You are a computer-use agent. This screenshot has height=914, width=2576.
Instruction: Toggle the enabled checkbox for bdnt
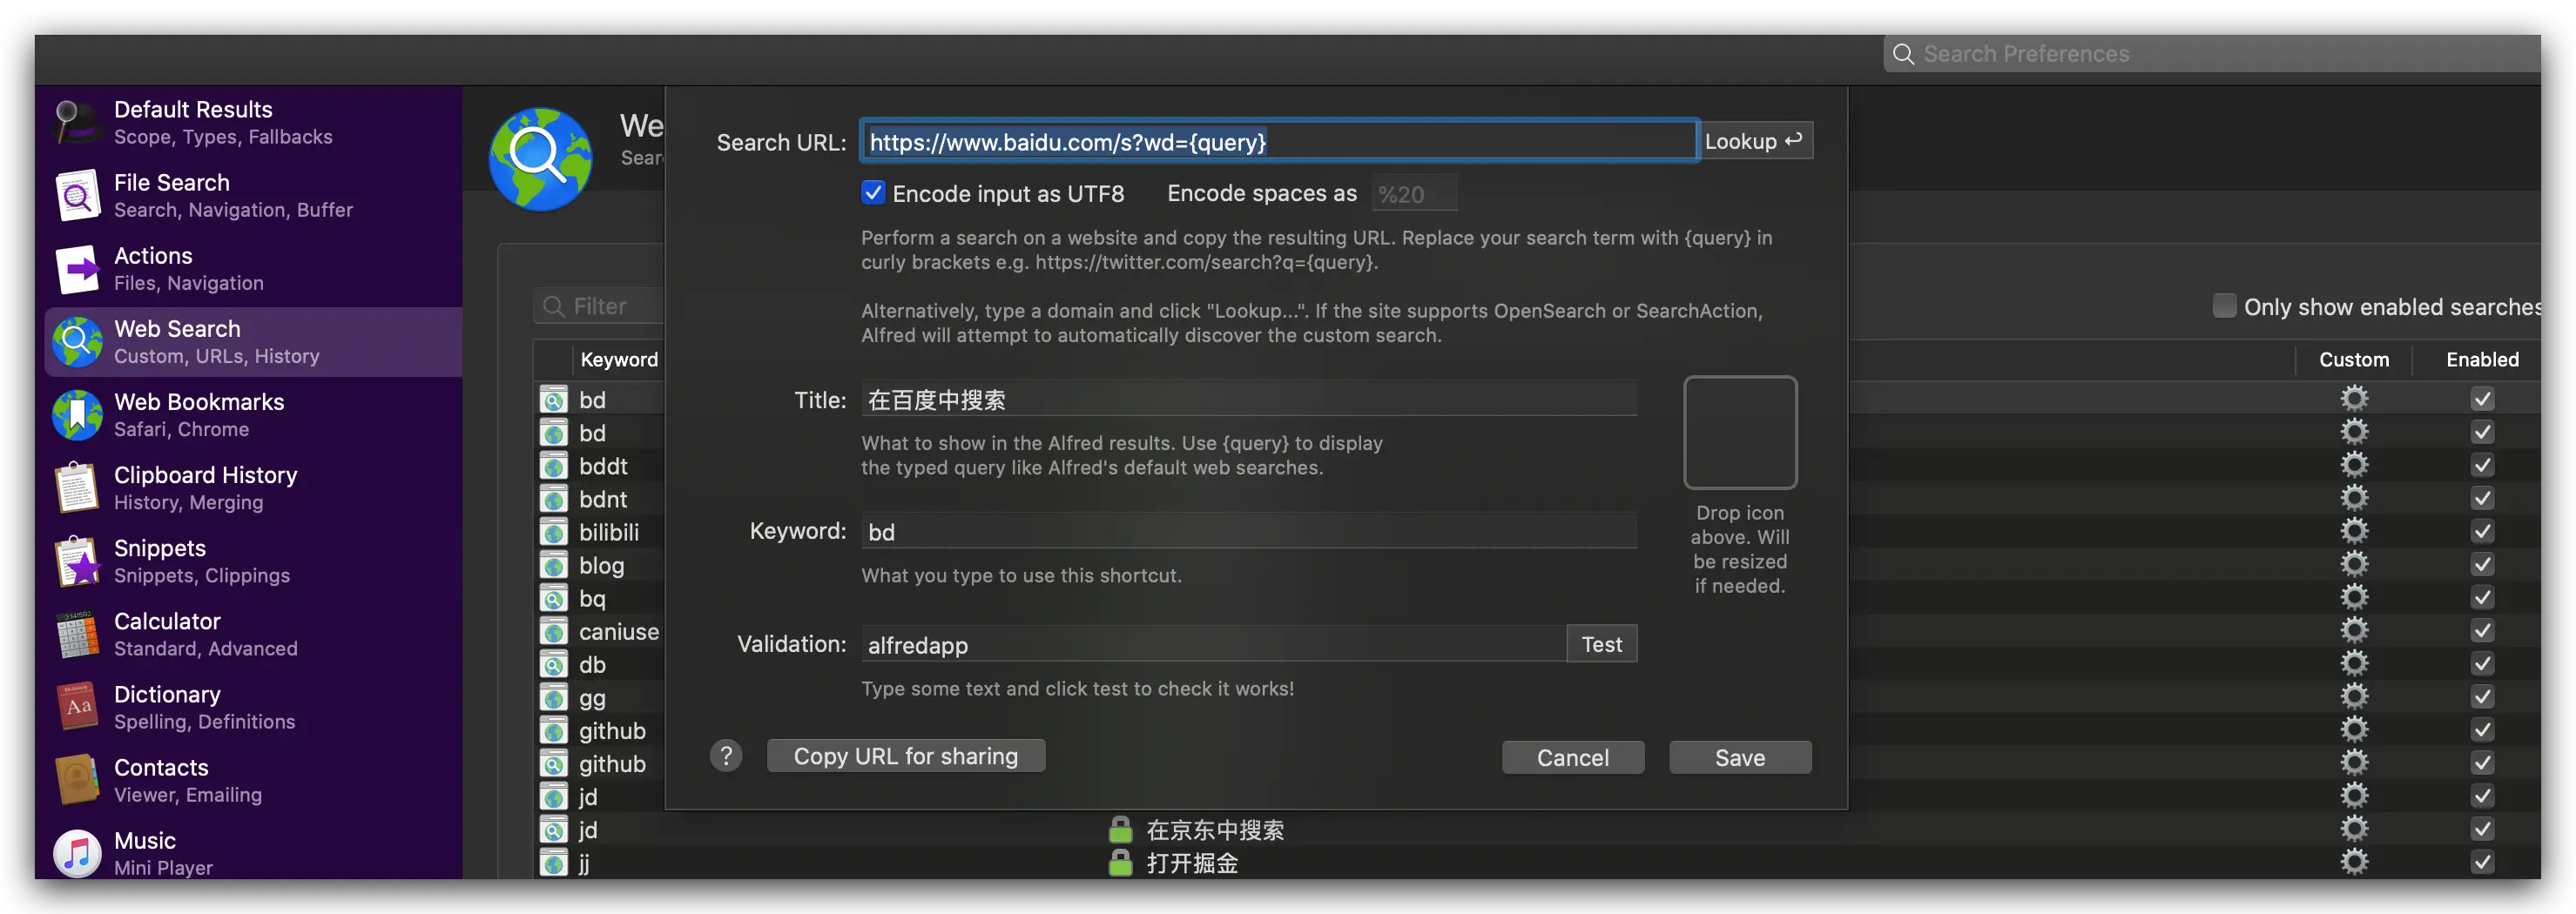click(x=2482, y=498)
